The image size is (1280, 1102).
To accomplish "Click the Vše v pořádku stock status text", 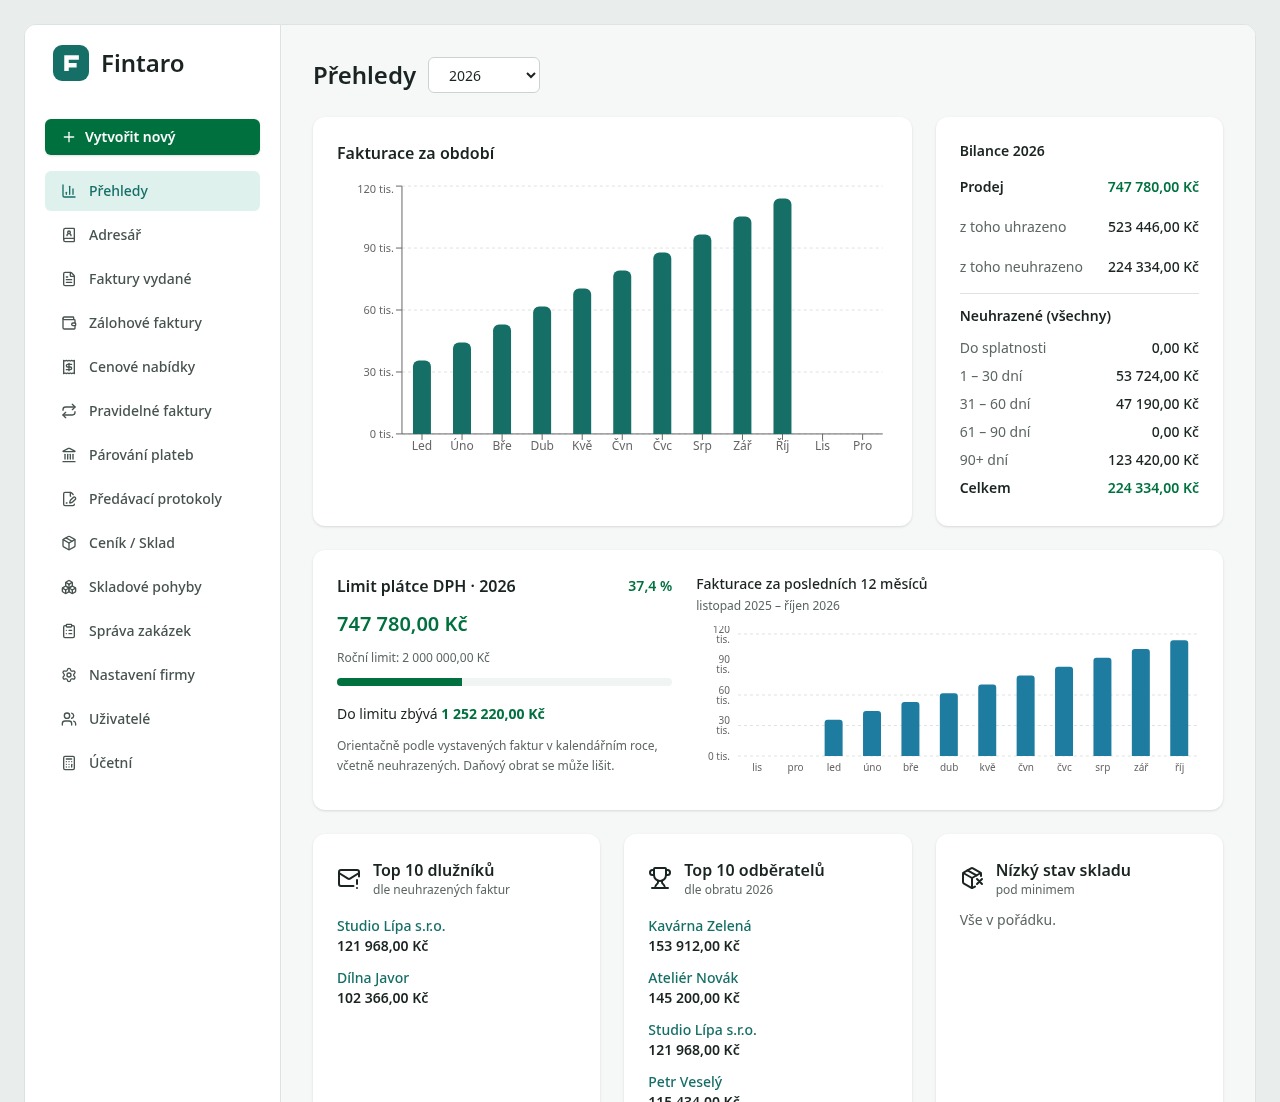I will point(1008,920).
